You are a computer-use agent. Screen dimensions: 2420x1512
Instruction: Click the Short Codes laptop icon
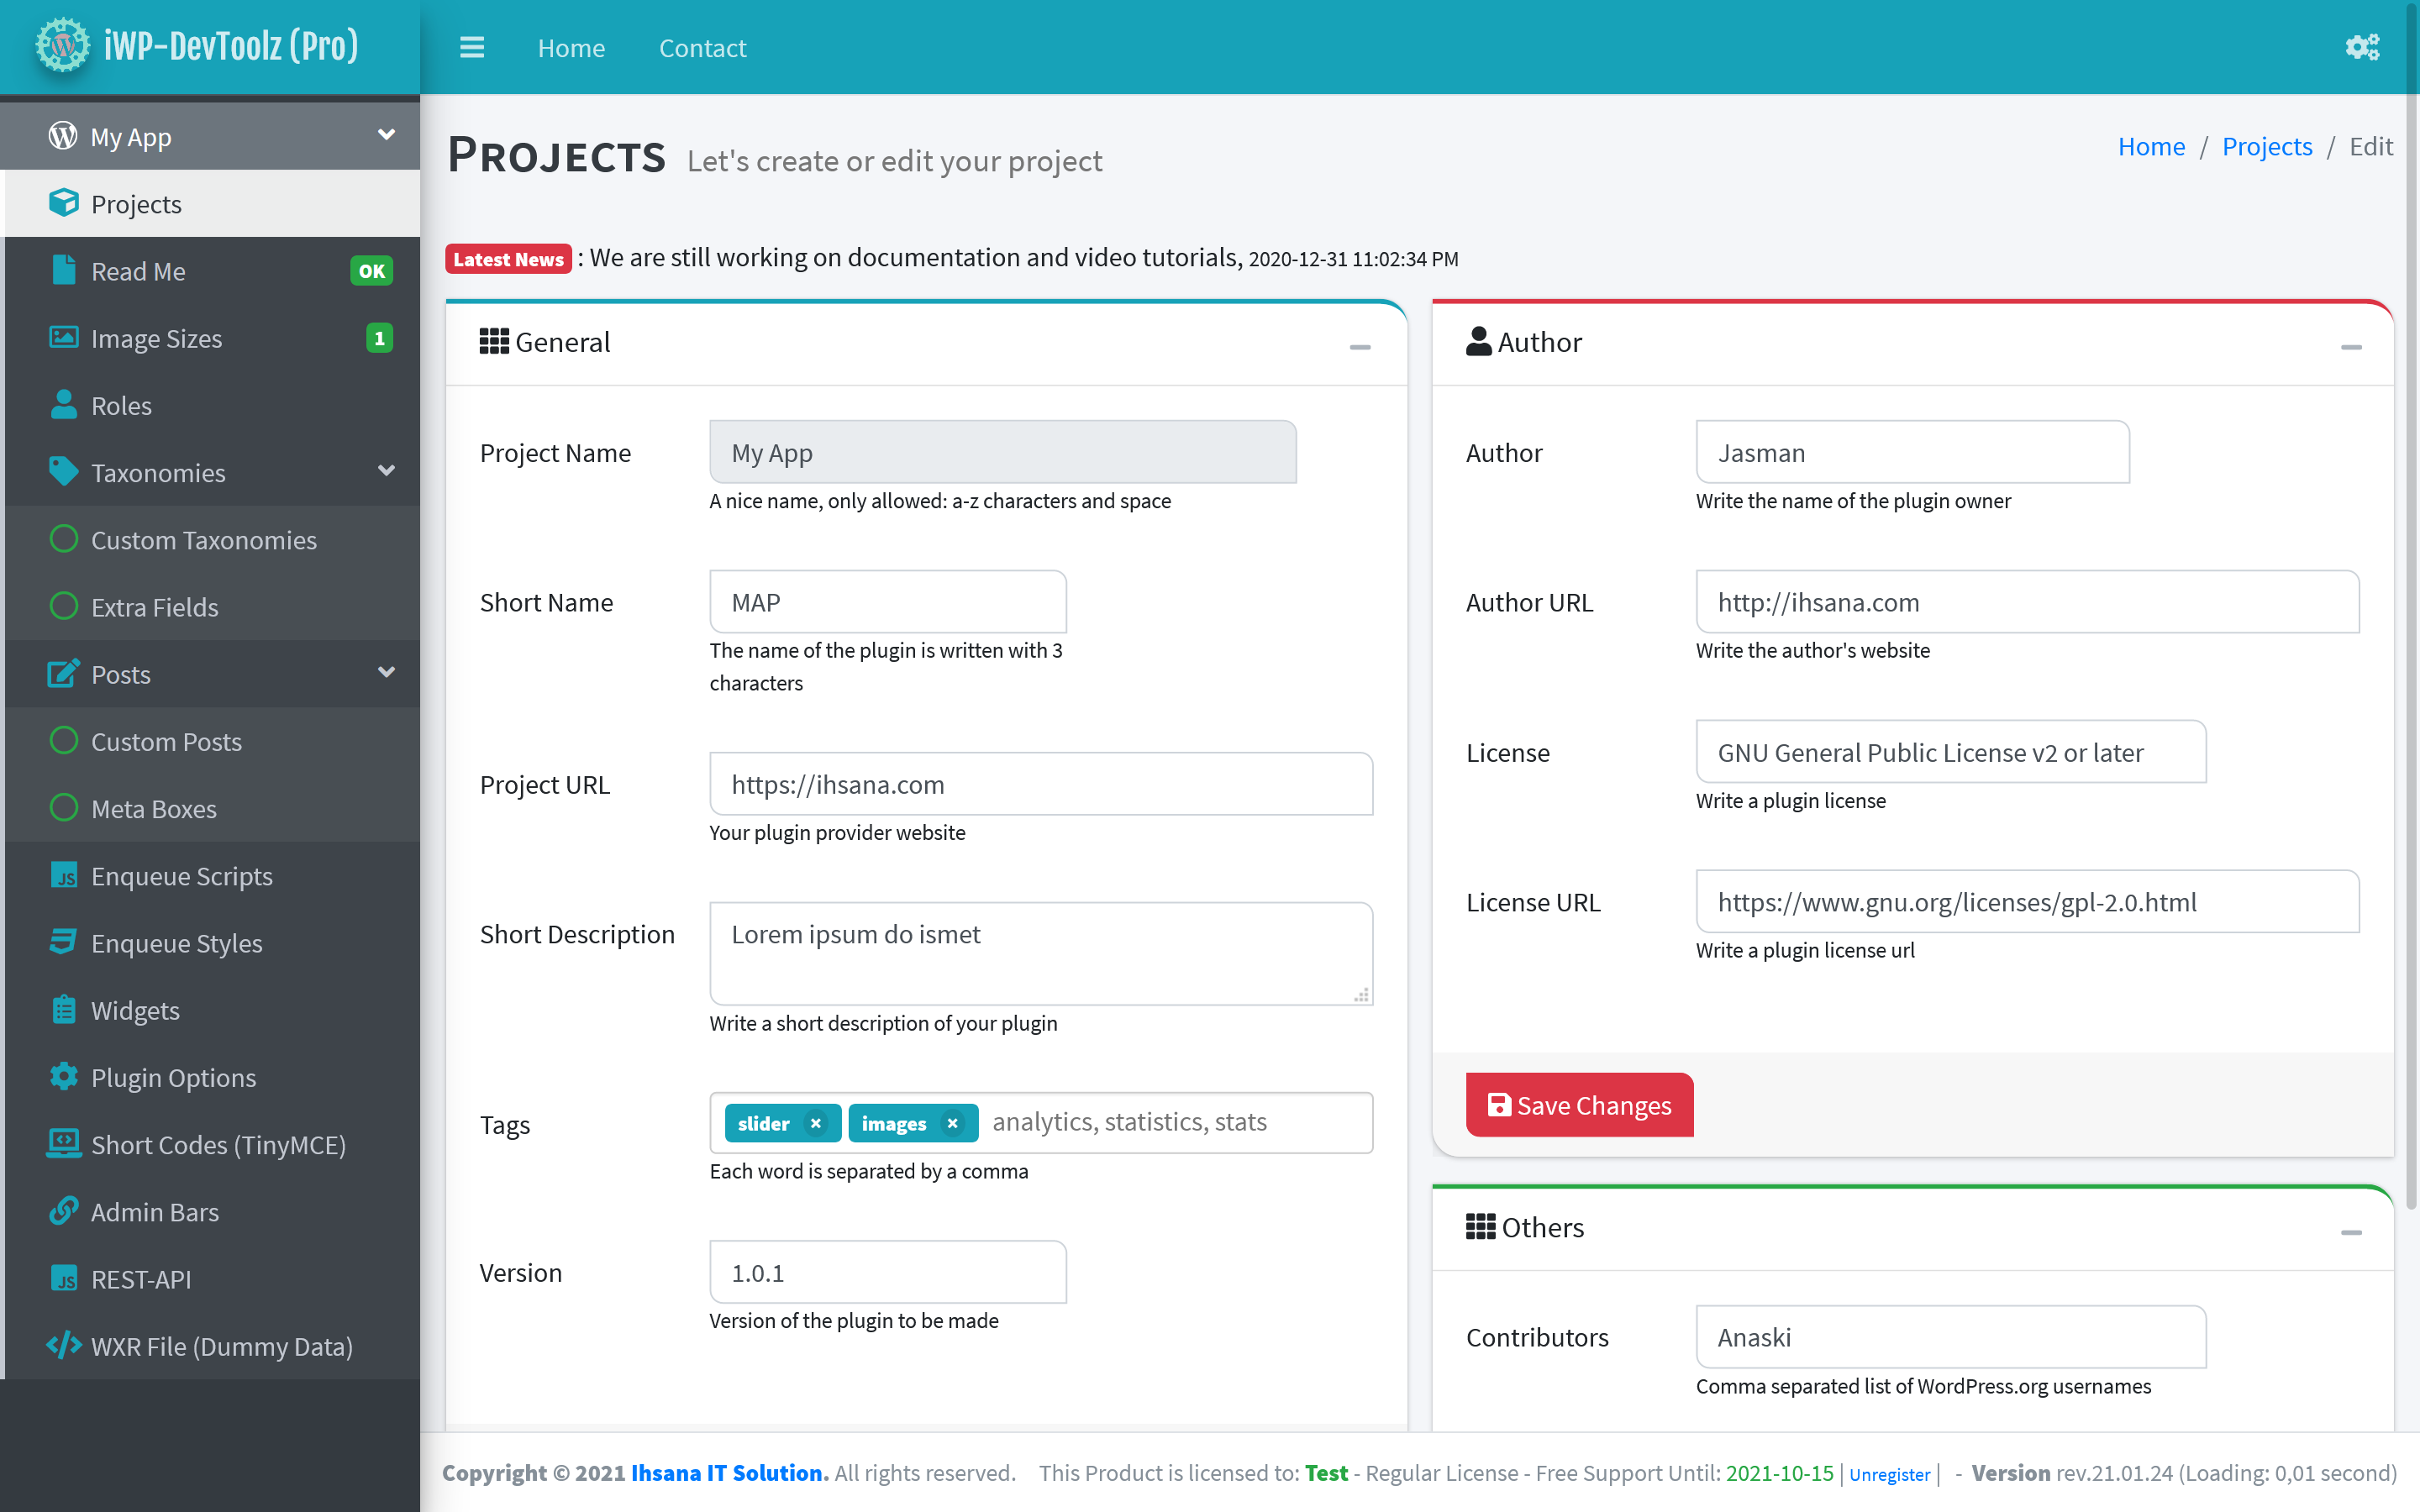(x=63, y=1143)
